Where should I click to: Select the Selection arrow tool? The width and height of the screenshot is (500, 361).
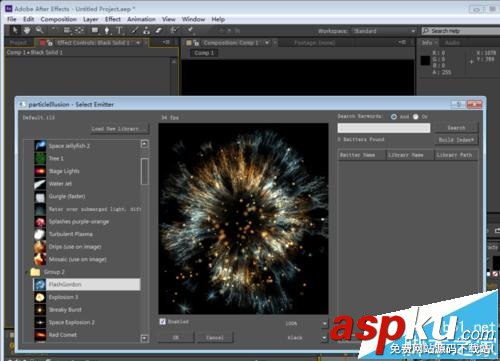[15, 30]
